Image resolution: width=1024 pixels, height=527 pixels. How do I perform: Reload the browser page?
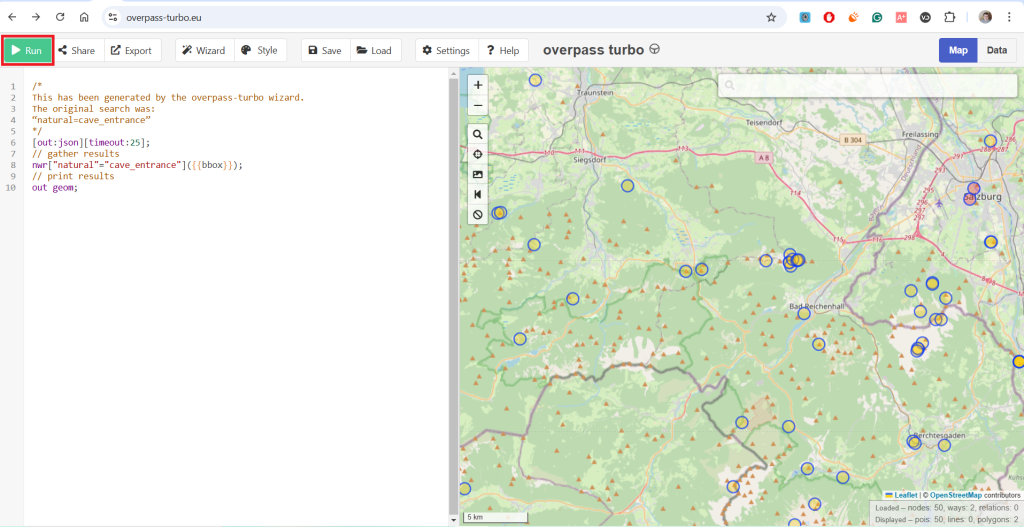(x=60, y=18)
